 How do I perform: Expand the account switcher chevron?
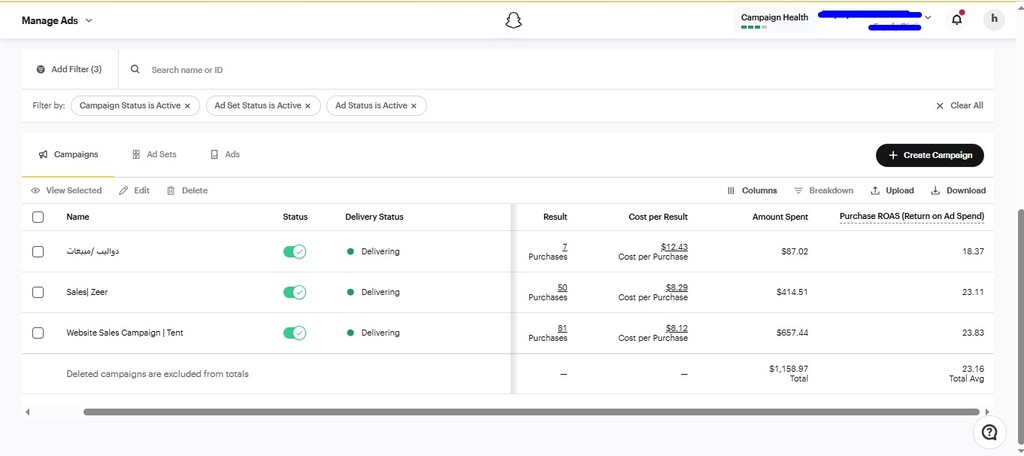(x=928, y=17)
